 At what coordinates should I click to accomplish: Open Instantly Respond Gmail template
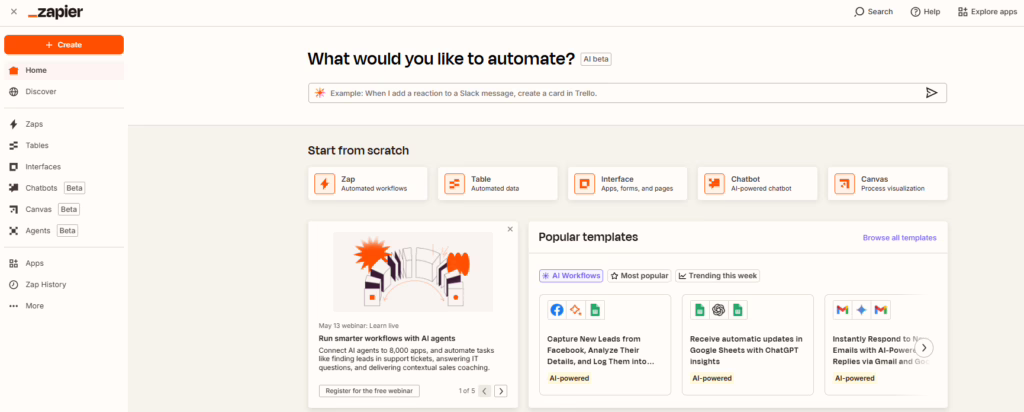(x=874, y=345)
